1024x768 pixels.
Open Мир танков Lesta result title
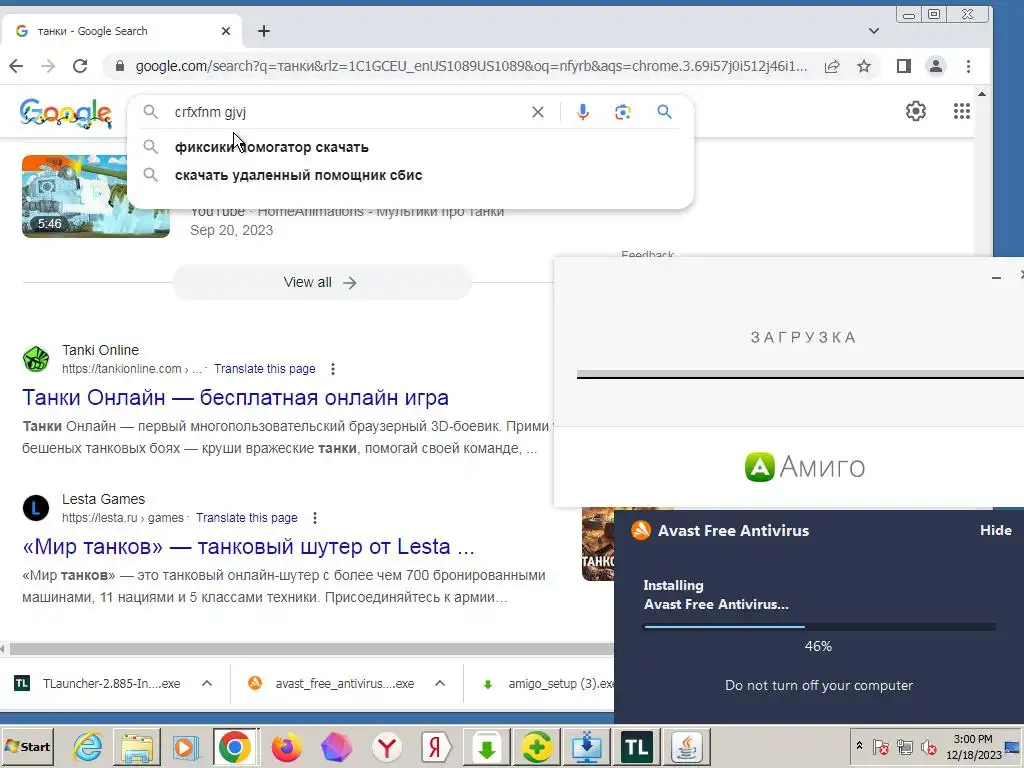pyautogui.click(x=248, y=546)
